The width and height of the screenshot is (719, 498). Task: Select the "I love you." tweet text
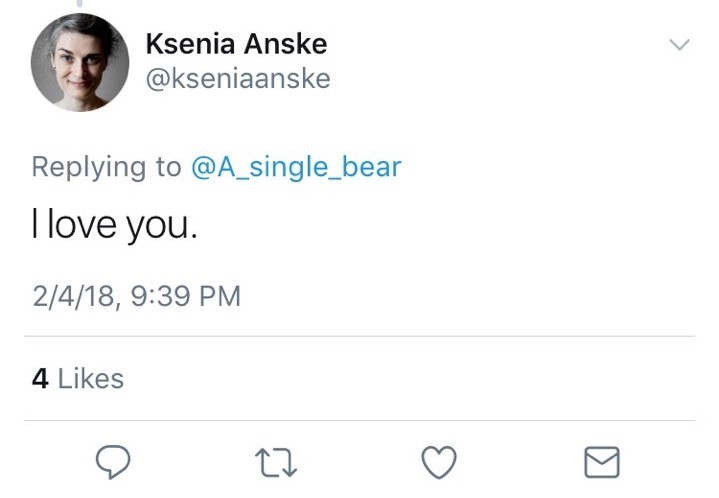coord(115,228)
